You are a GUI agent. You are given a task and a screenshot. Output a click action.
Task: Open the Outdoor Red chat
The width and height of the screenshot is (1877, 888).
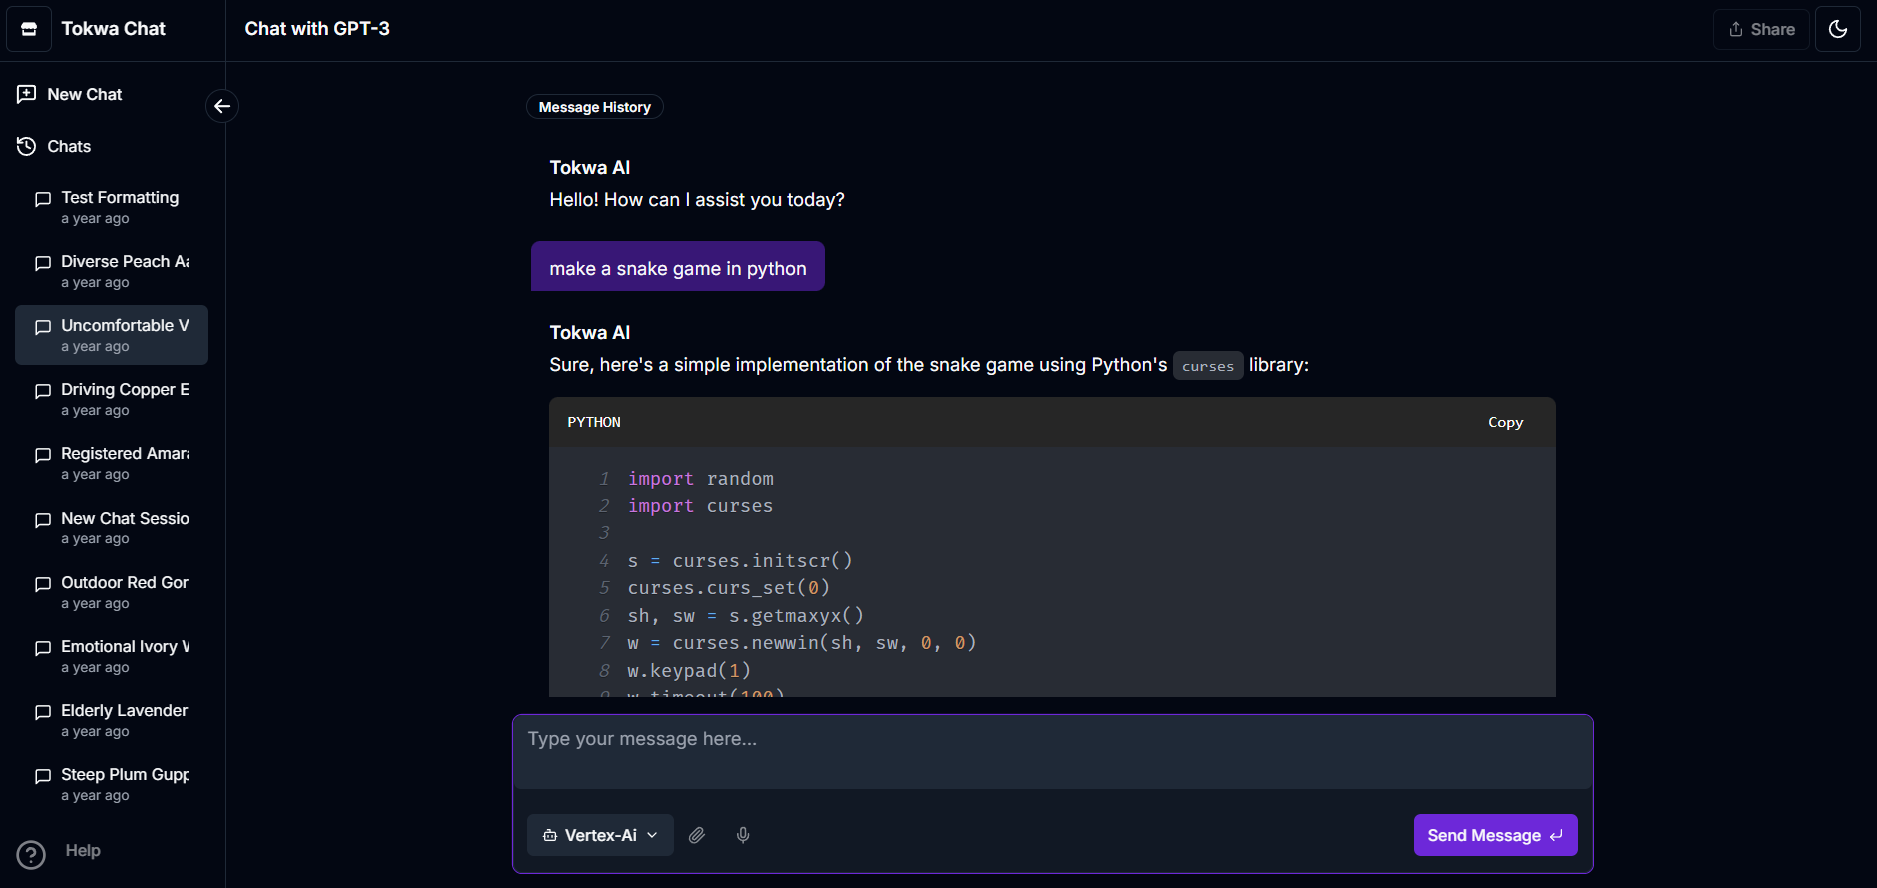pyautogui.click(x=124, y=592)
